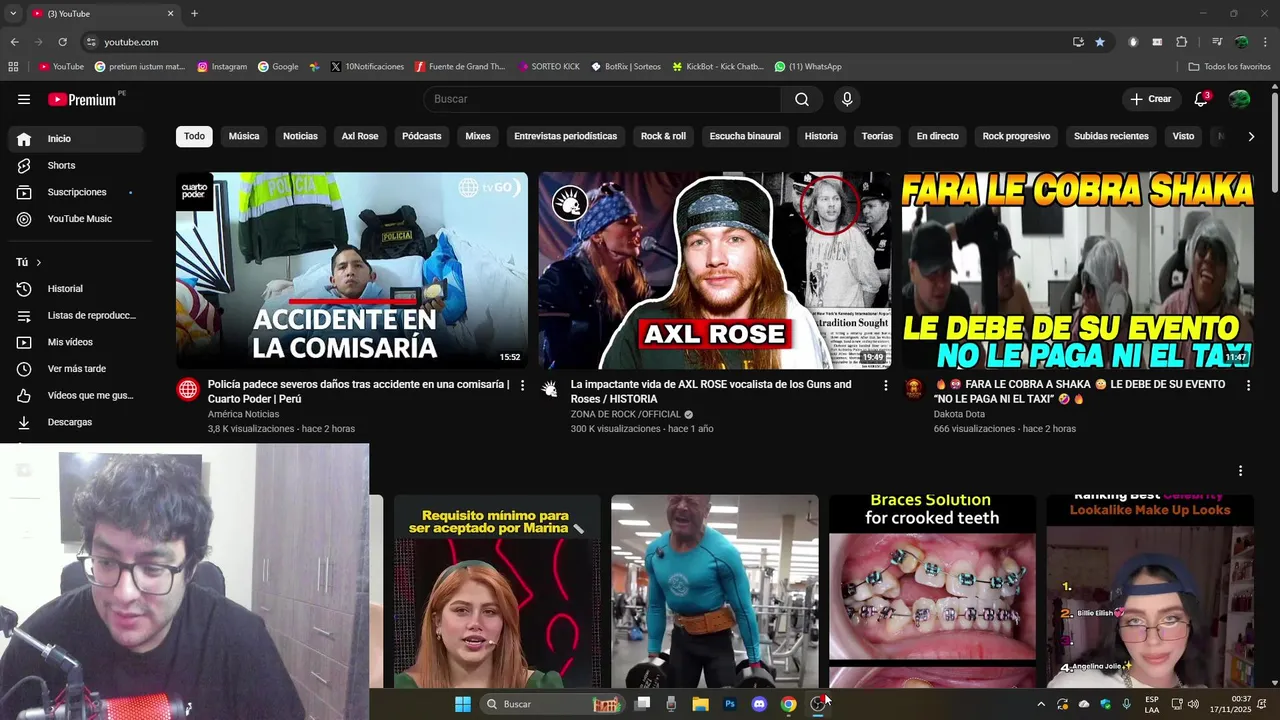Open File Explorer from the taskbar
Viewport: 1280px width, 720px height.
[700, 704]
